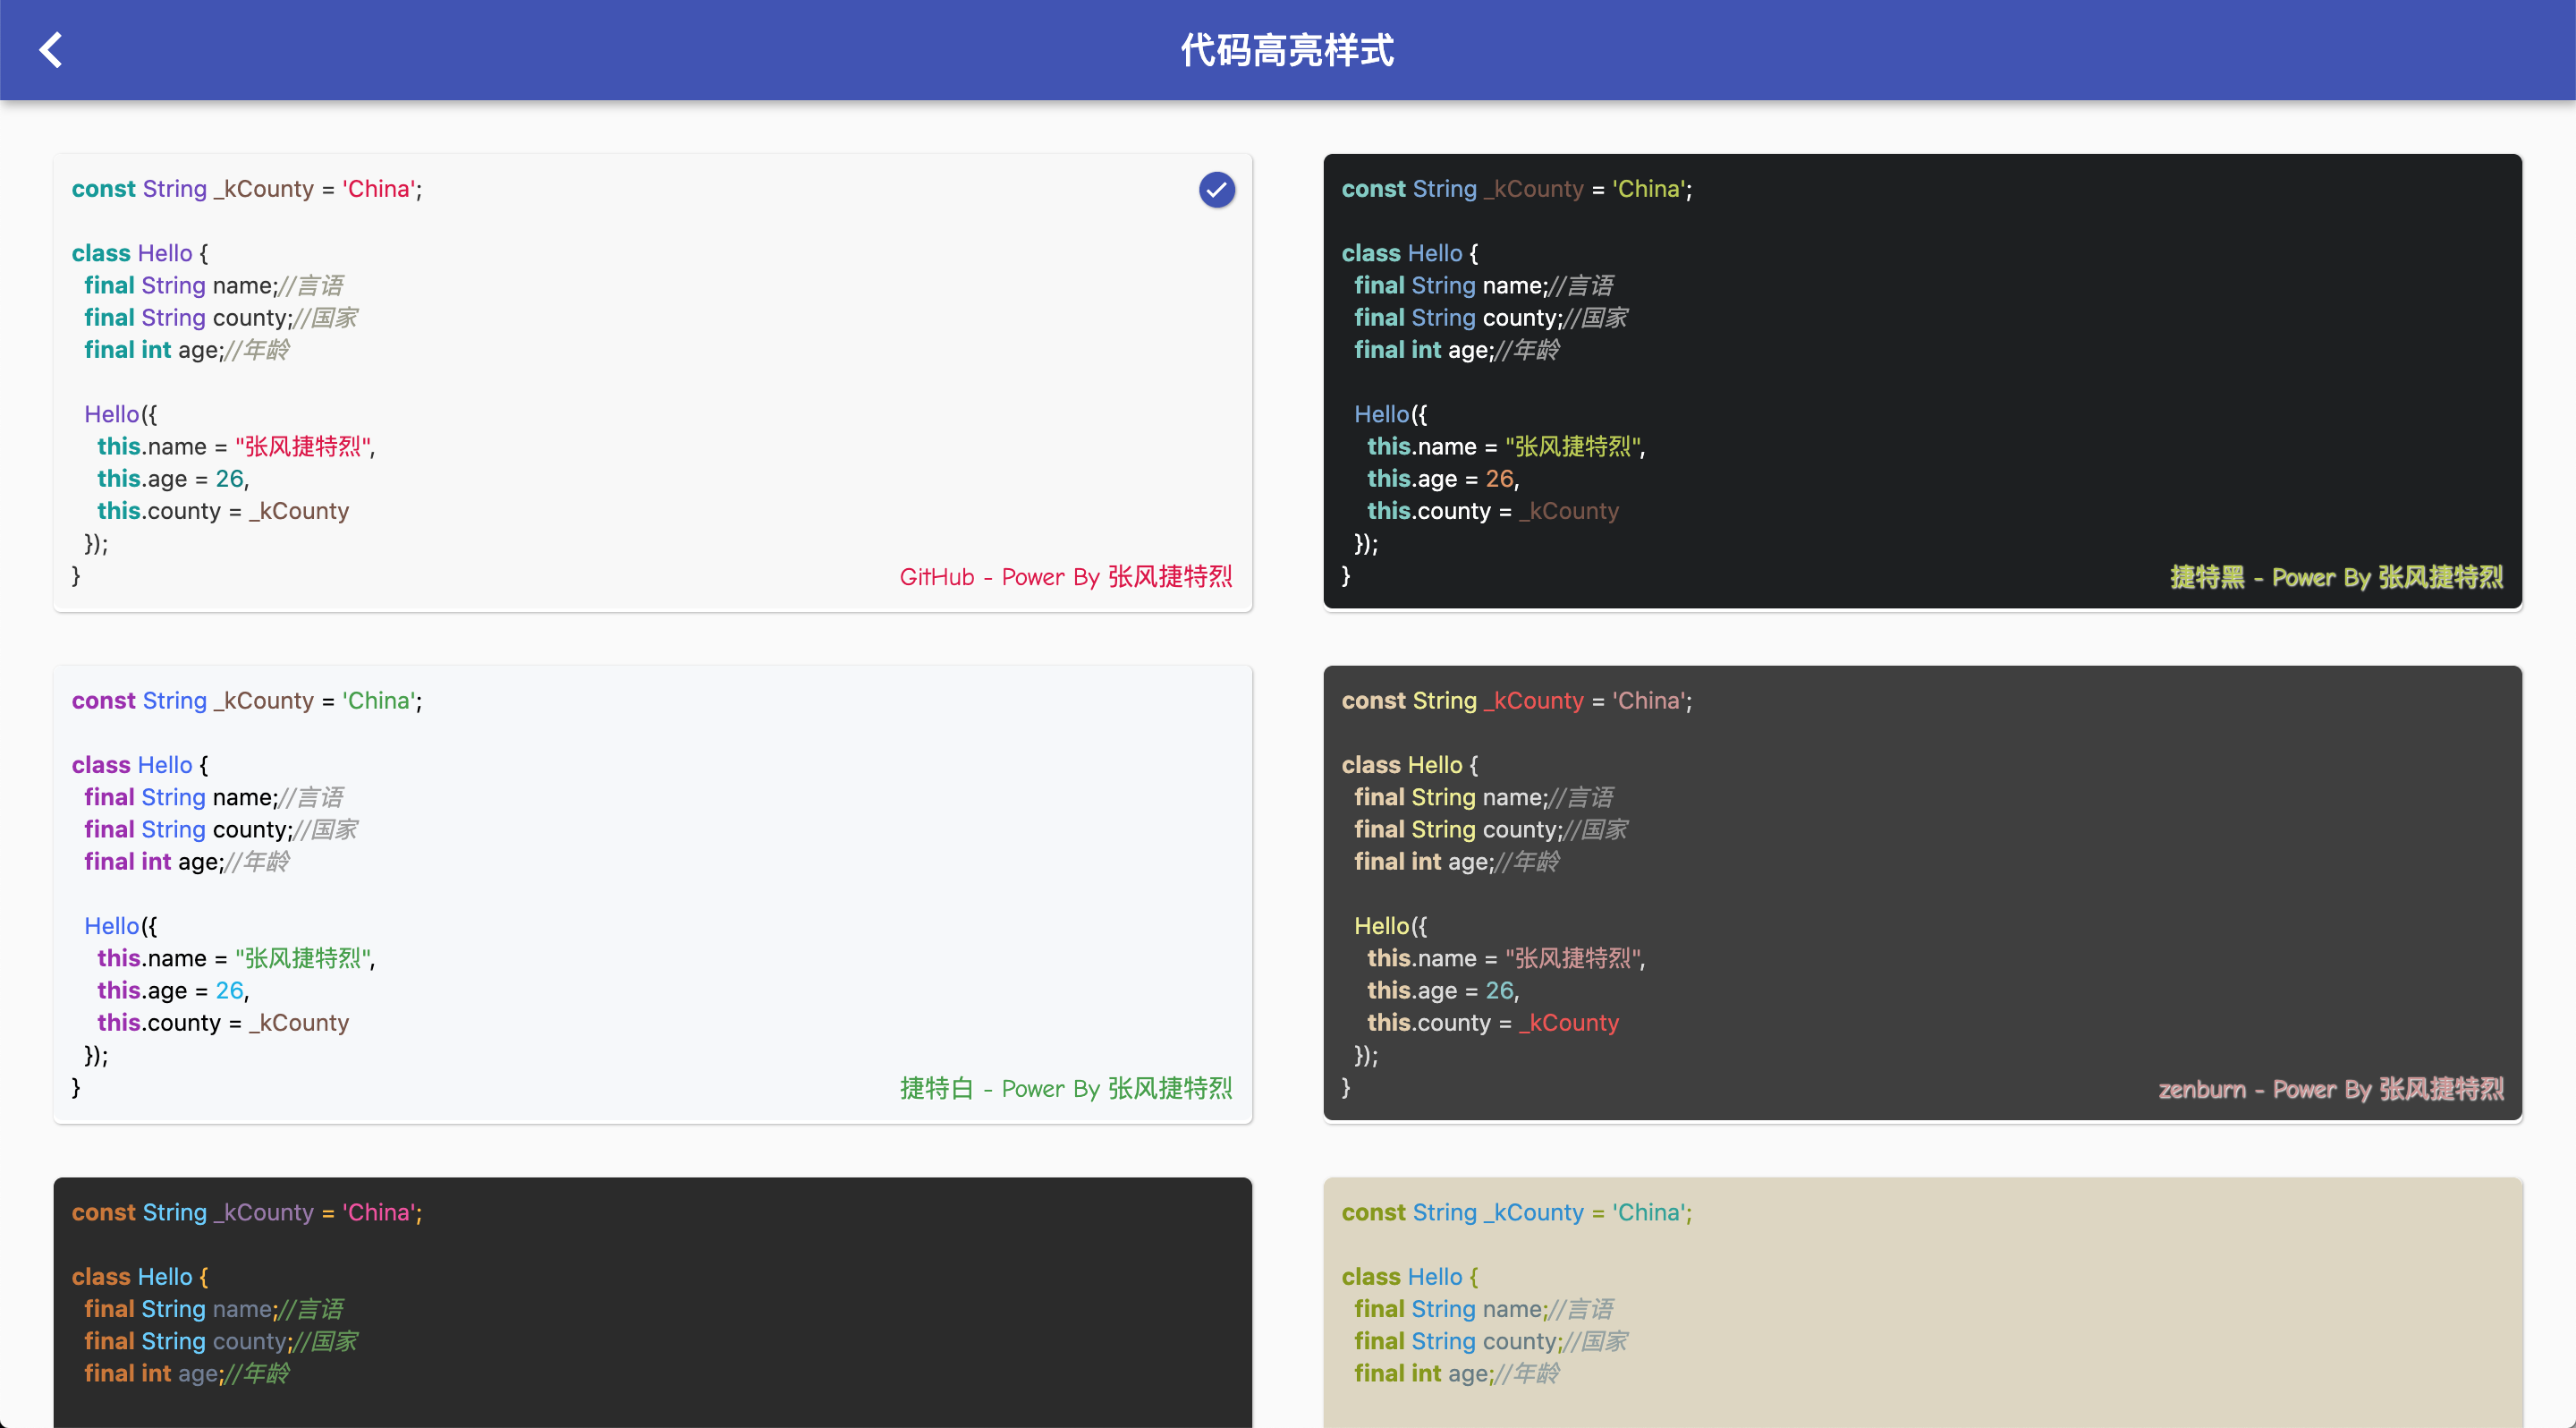Click the '捷特黑 - Power By 张风捷特烈' label
The image size is (2576, 1428).
(x=2336, y=577)
